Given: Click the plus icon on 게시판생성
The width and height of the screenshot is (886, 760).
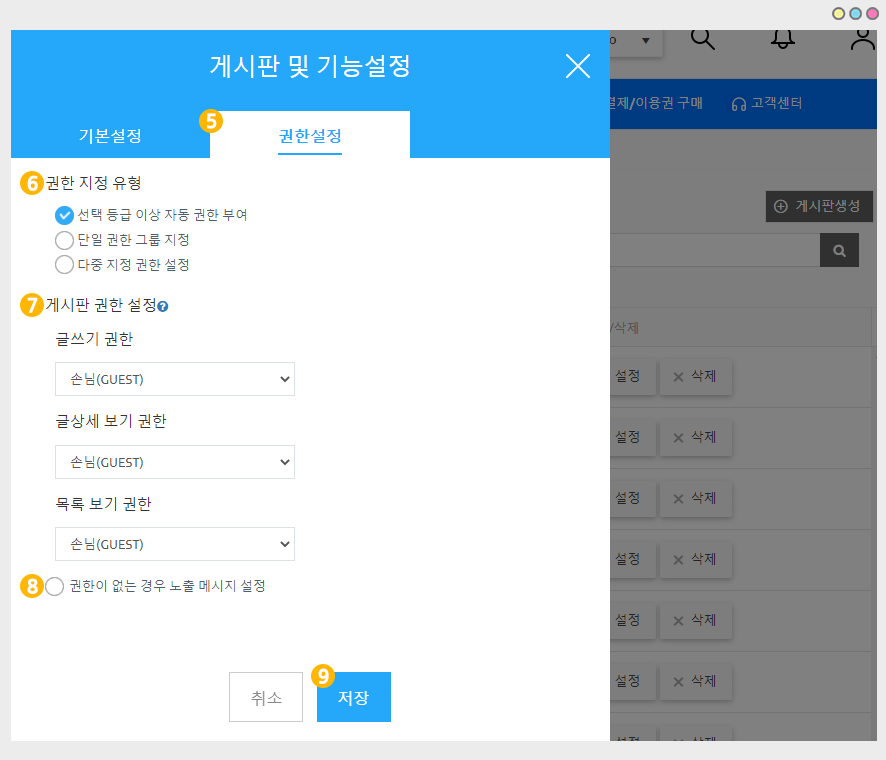Looking at the screenshot, I should 781,206.
